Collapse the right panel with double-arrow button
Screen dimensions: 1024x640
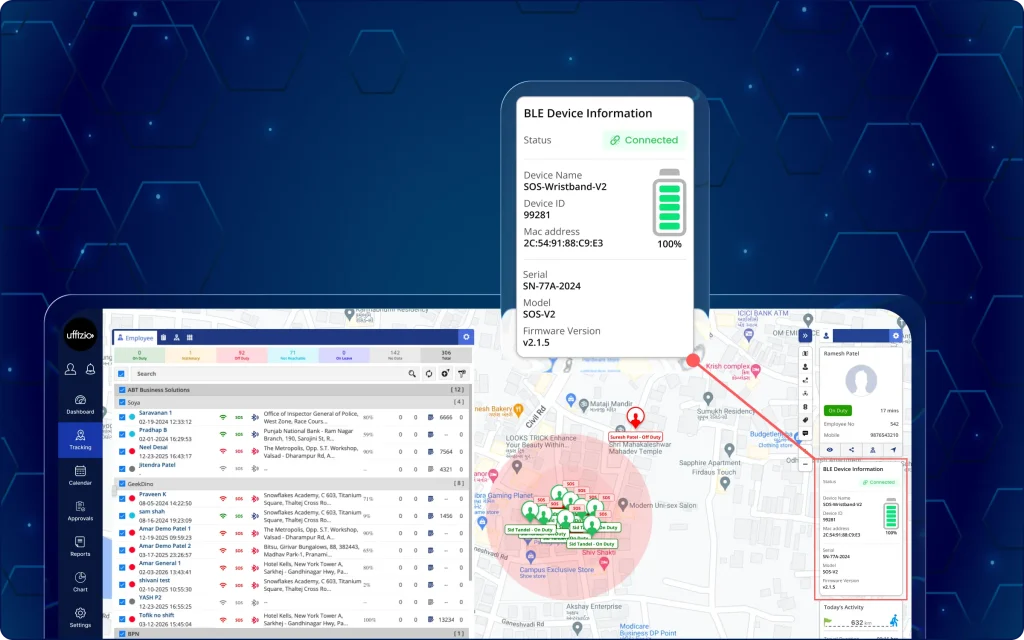(805, 336)
